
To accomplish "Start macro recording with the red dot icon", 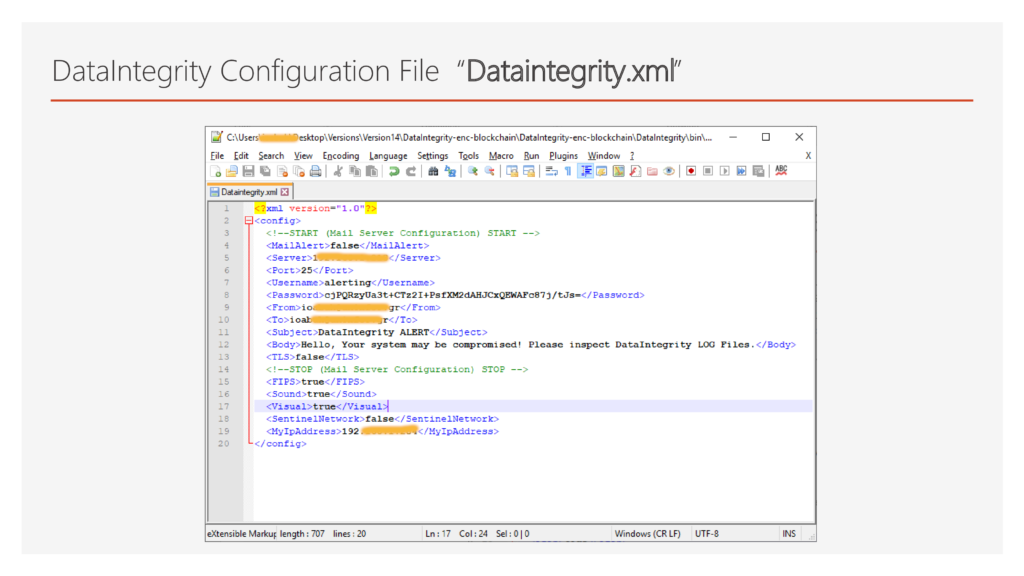I will 690,172.
